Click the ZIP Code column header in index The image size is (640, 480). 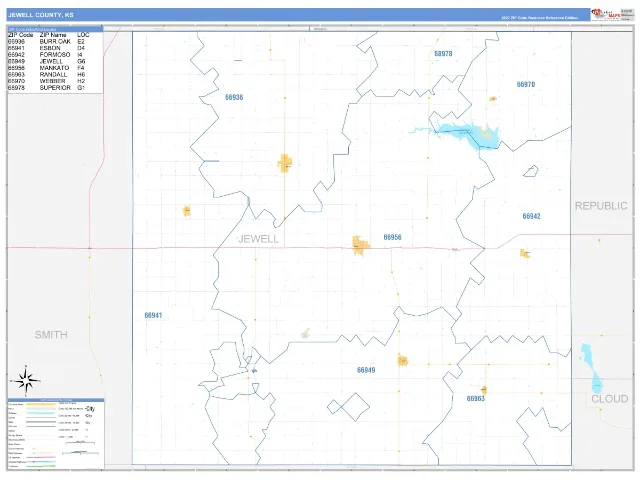[x=20, y=35]
